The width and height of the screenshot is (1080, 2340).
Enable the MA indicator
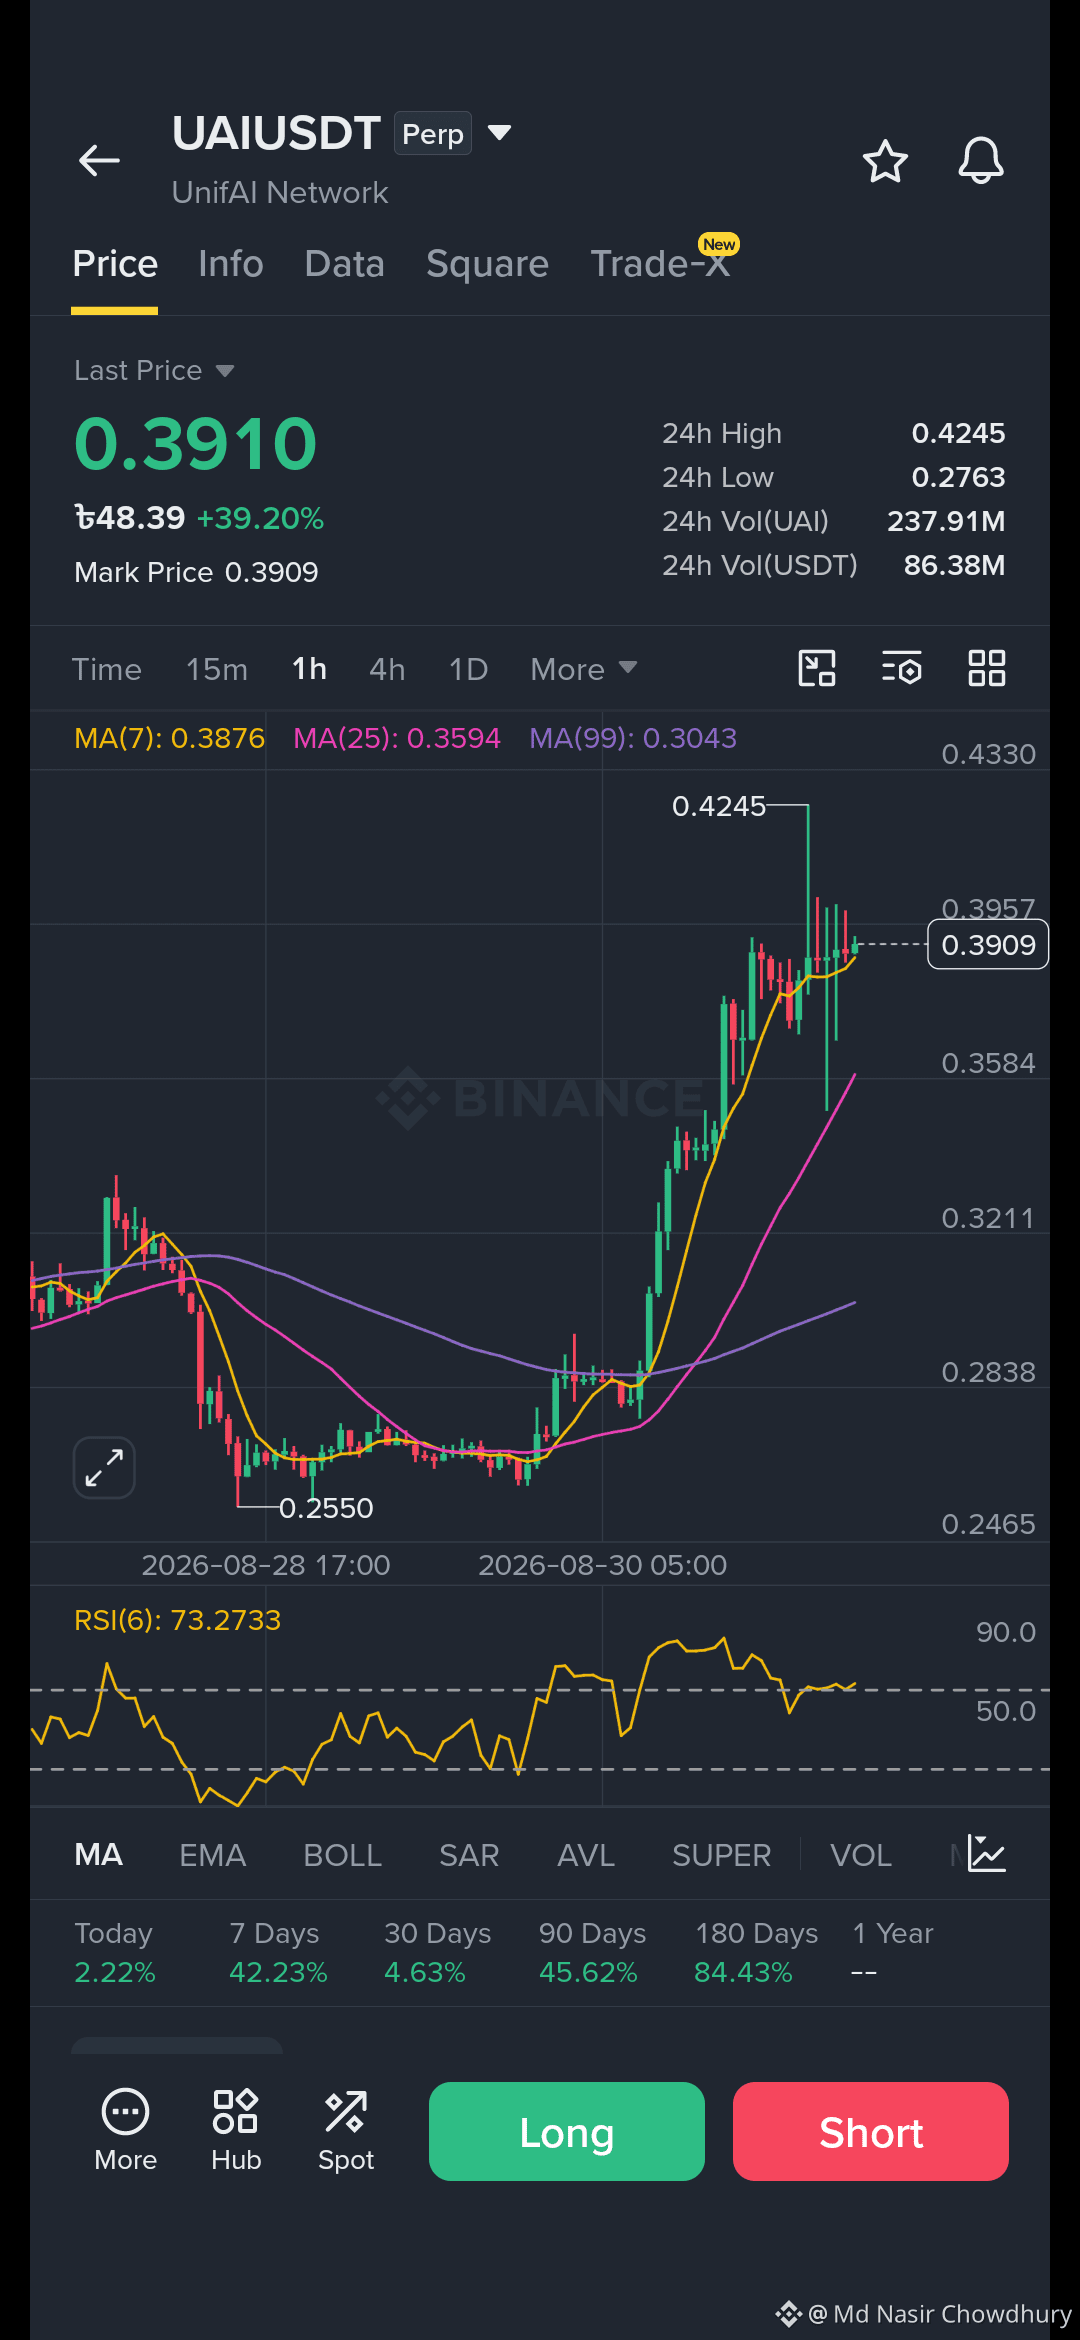[x=99, y=1855]
